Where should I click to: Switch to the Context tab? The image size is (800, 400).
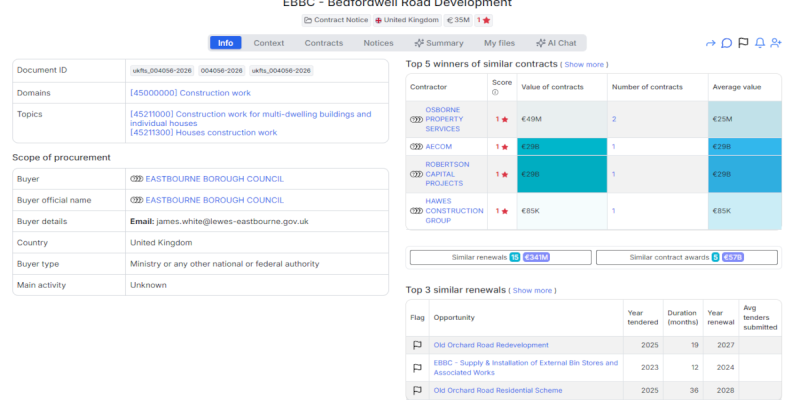pos(269,43)
